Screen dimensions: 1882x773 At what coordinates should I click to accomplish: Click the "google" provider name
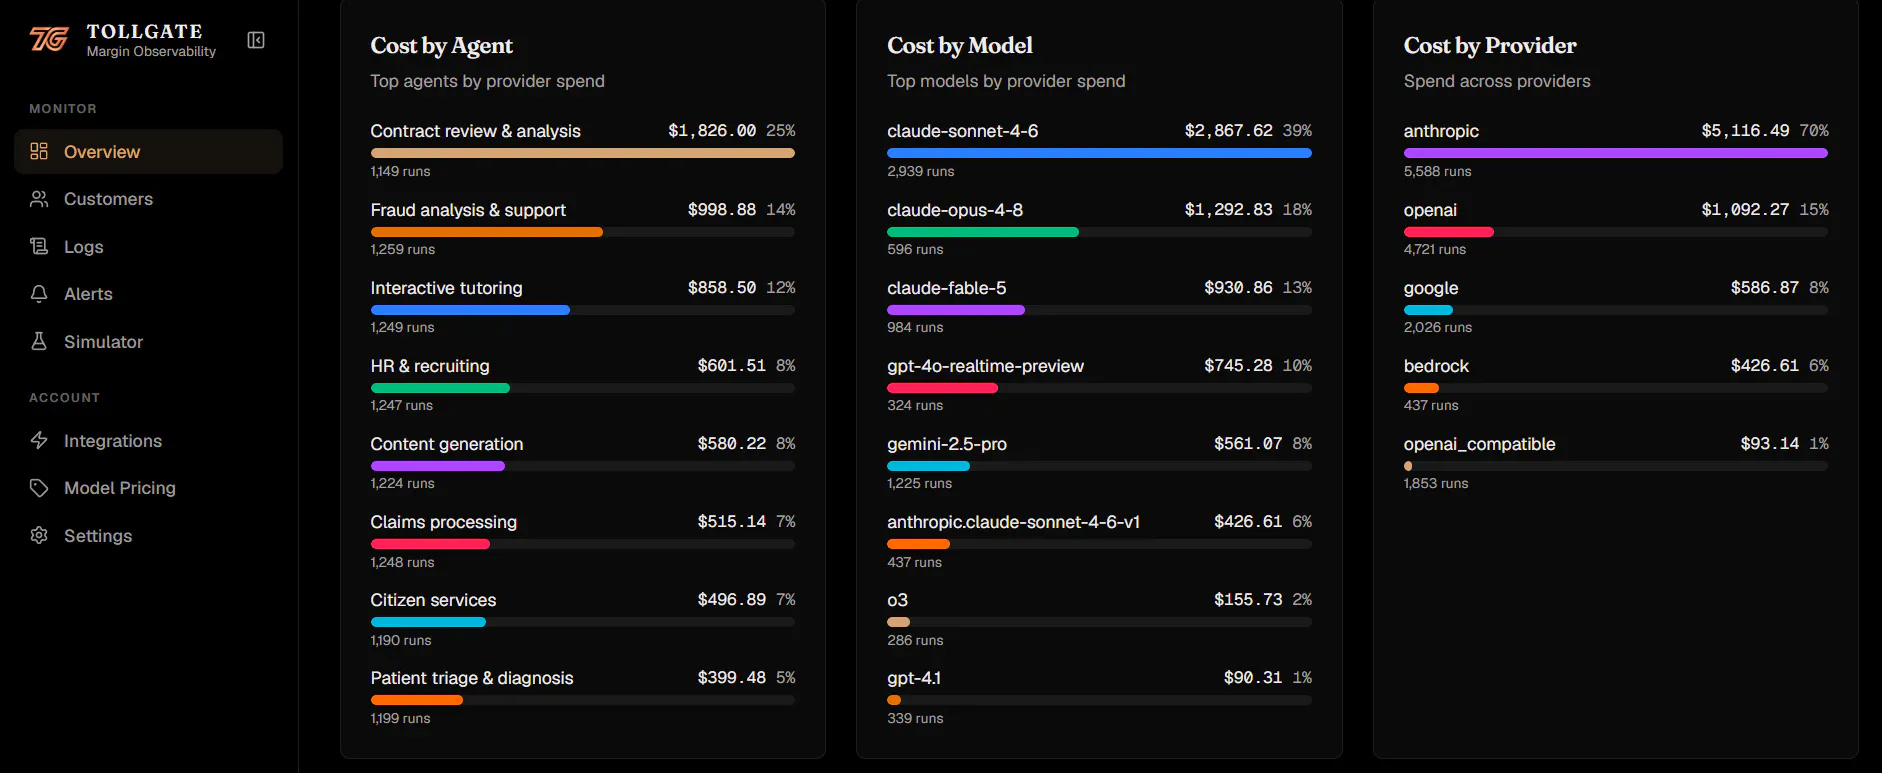1431,288
